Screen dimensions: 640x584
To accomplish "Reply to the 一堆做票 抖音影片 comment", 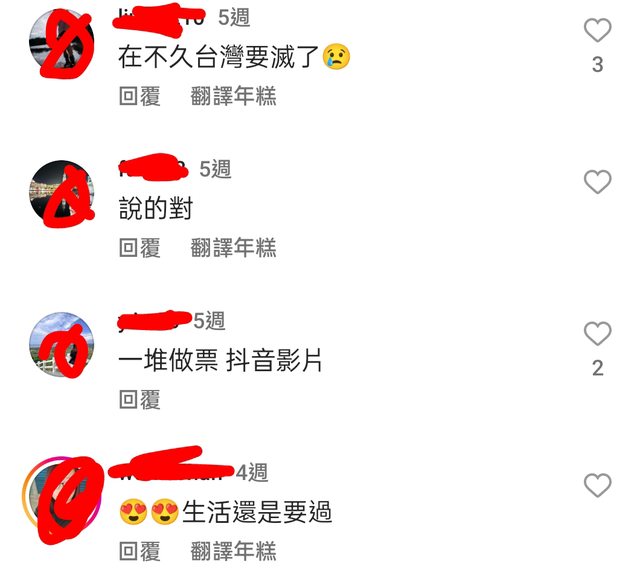I will [140, 400].
